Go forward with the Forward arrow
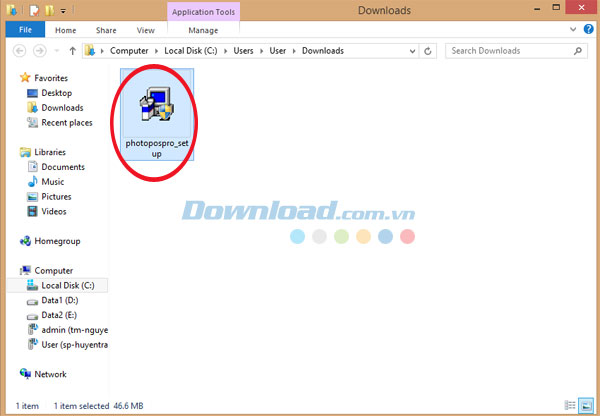 point(40,51)
